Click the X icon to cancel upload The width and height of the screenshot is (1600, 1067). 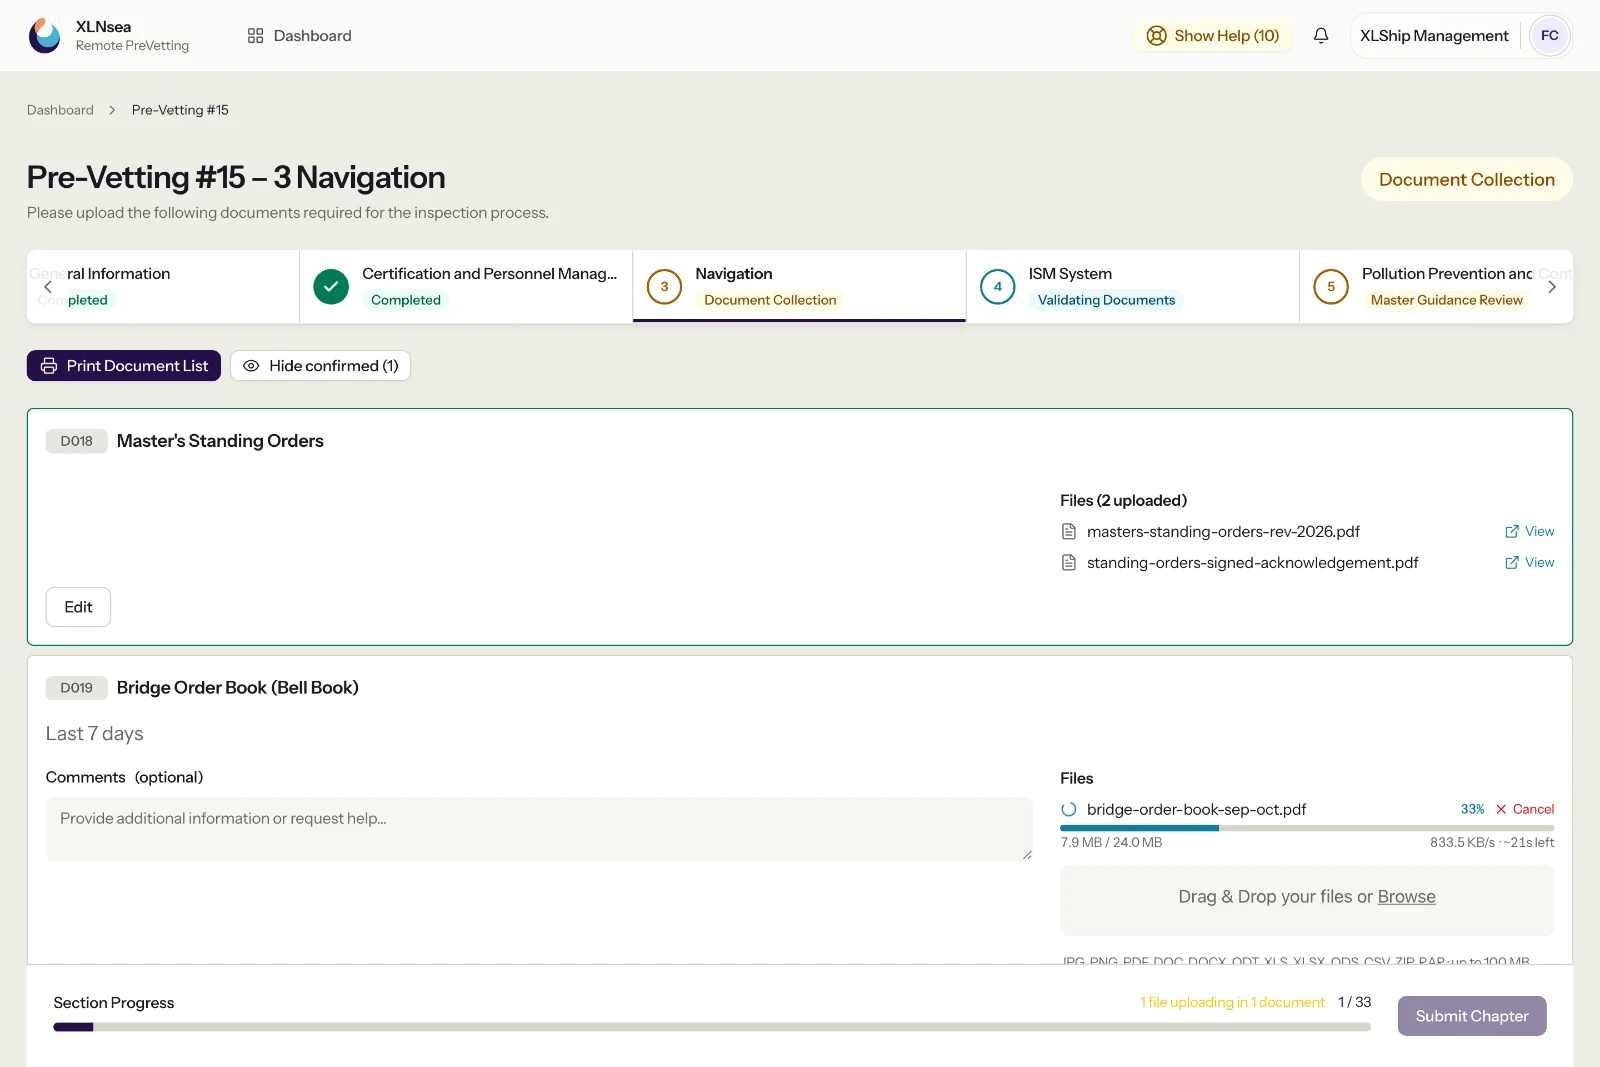coord(1501,809)
